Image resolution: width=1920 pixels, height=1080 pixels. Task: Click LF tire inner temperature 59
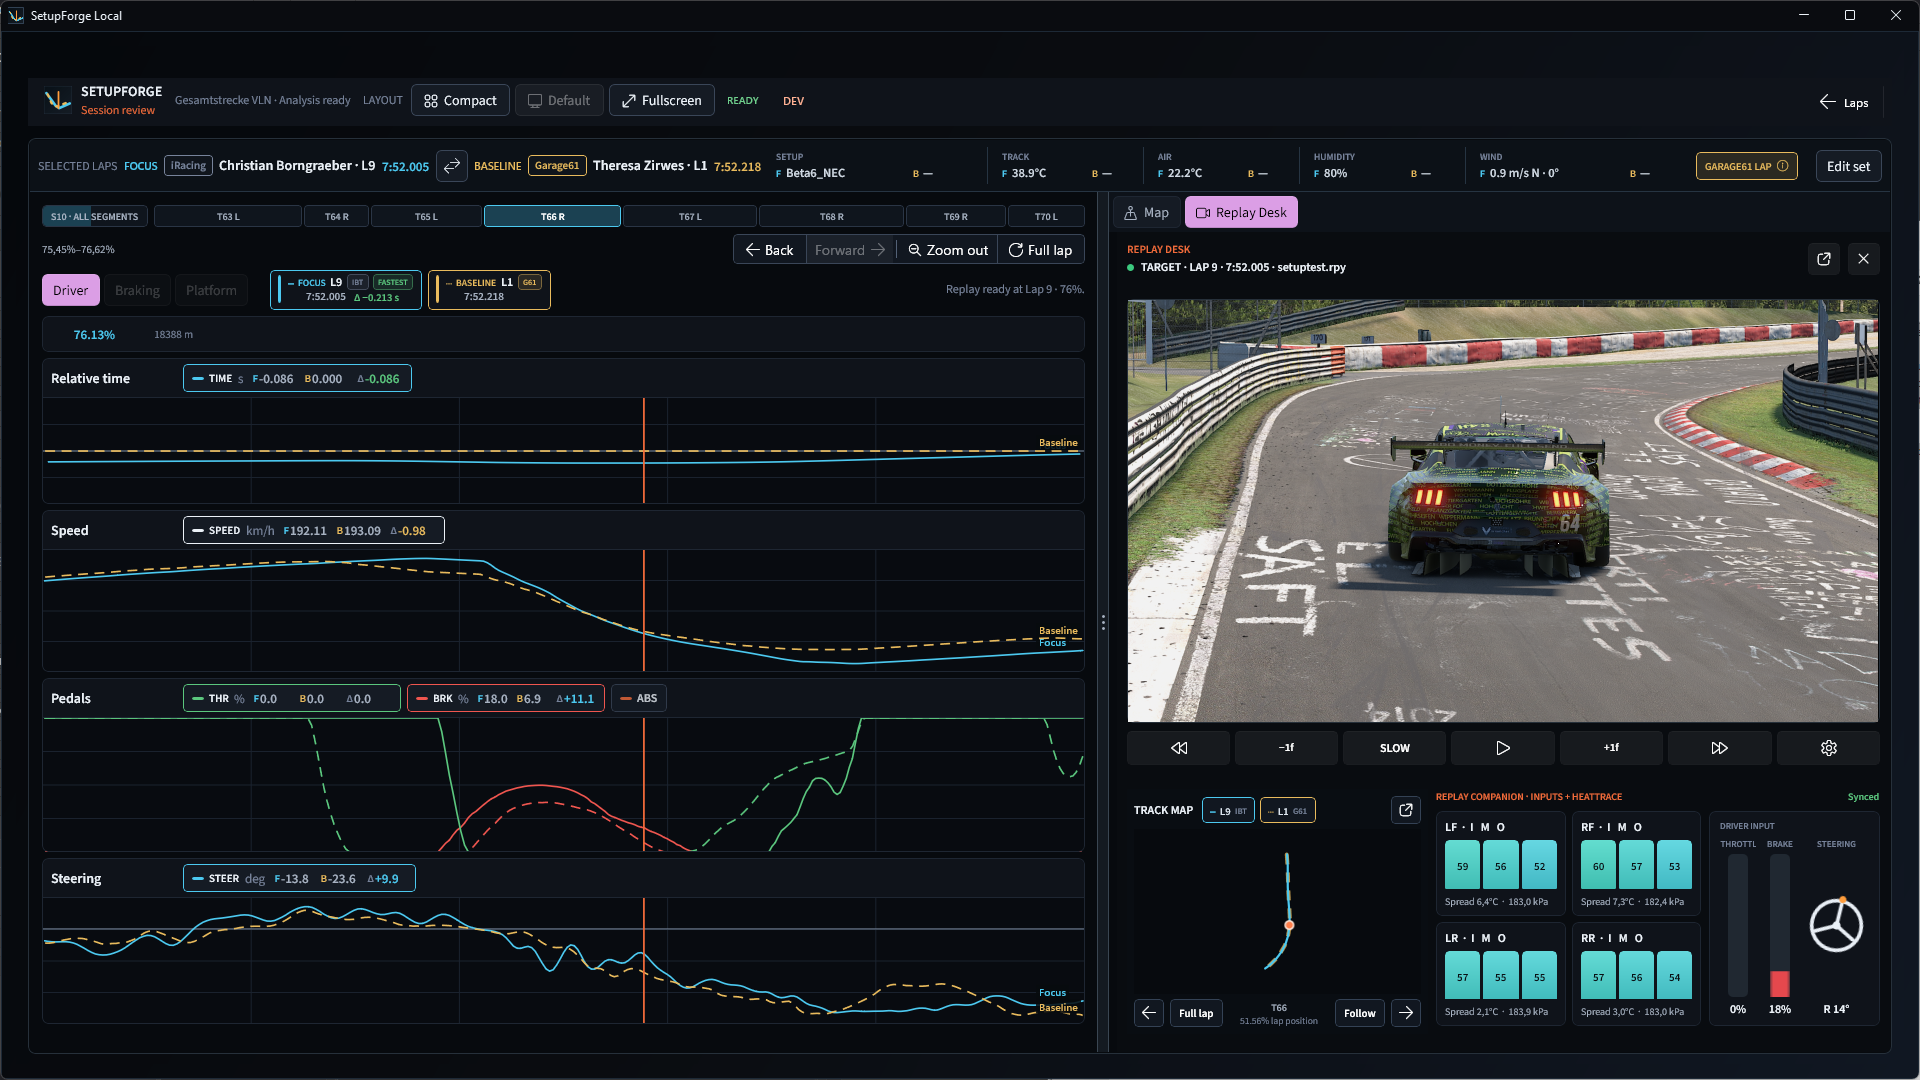click(x=1462, y=866)
